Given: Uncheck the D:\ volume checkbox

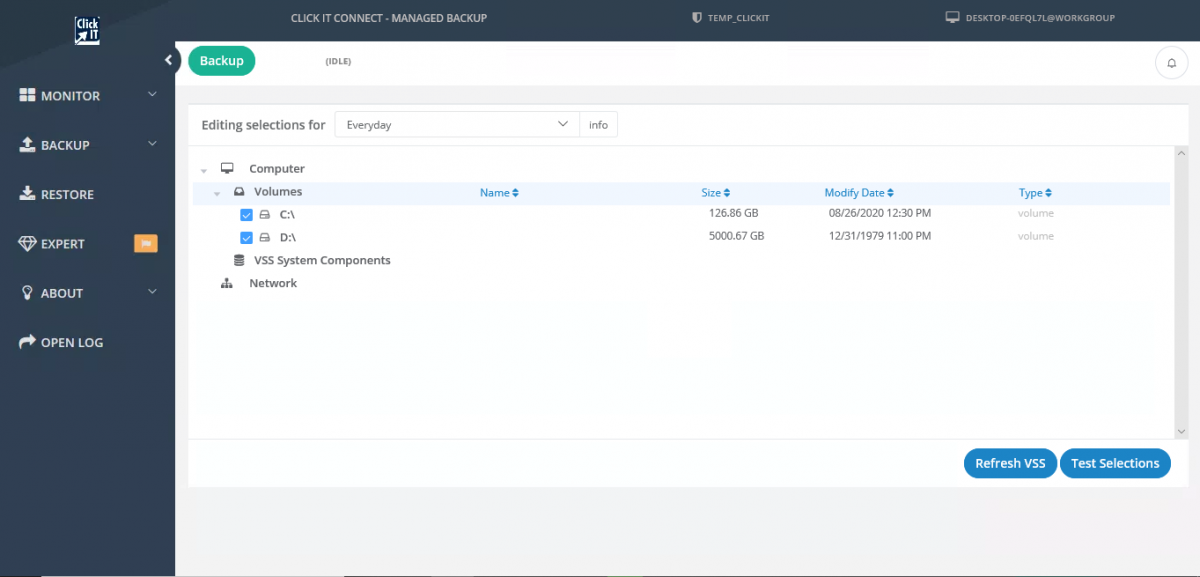Looking at the screenshot, I should click(247, 237).
